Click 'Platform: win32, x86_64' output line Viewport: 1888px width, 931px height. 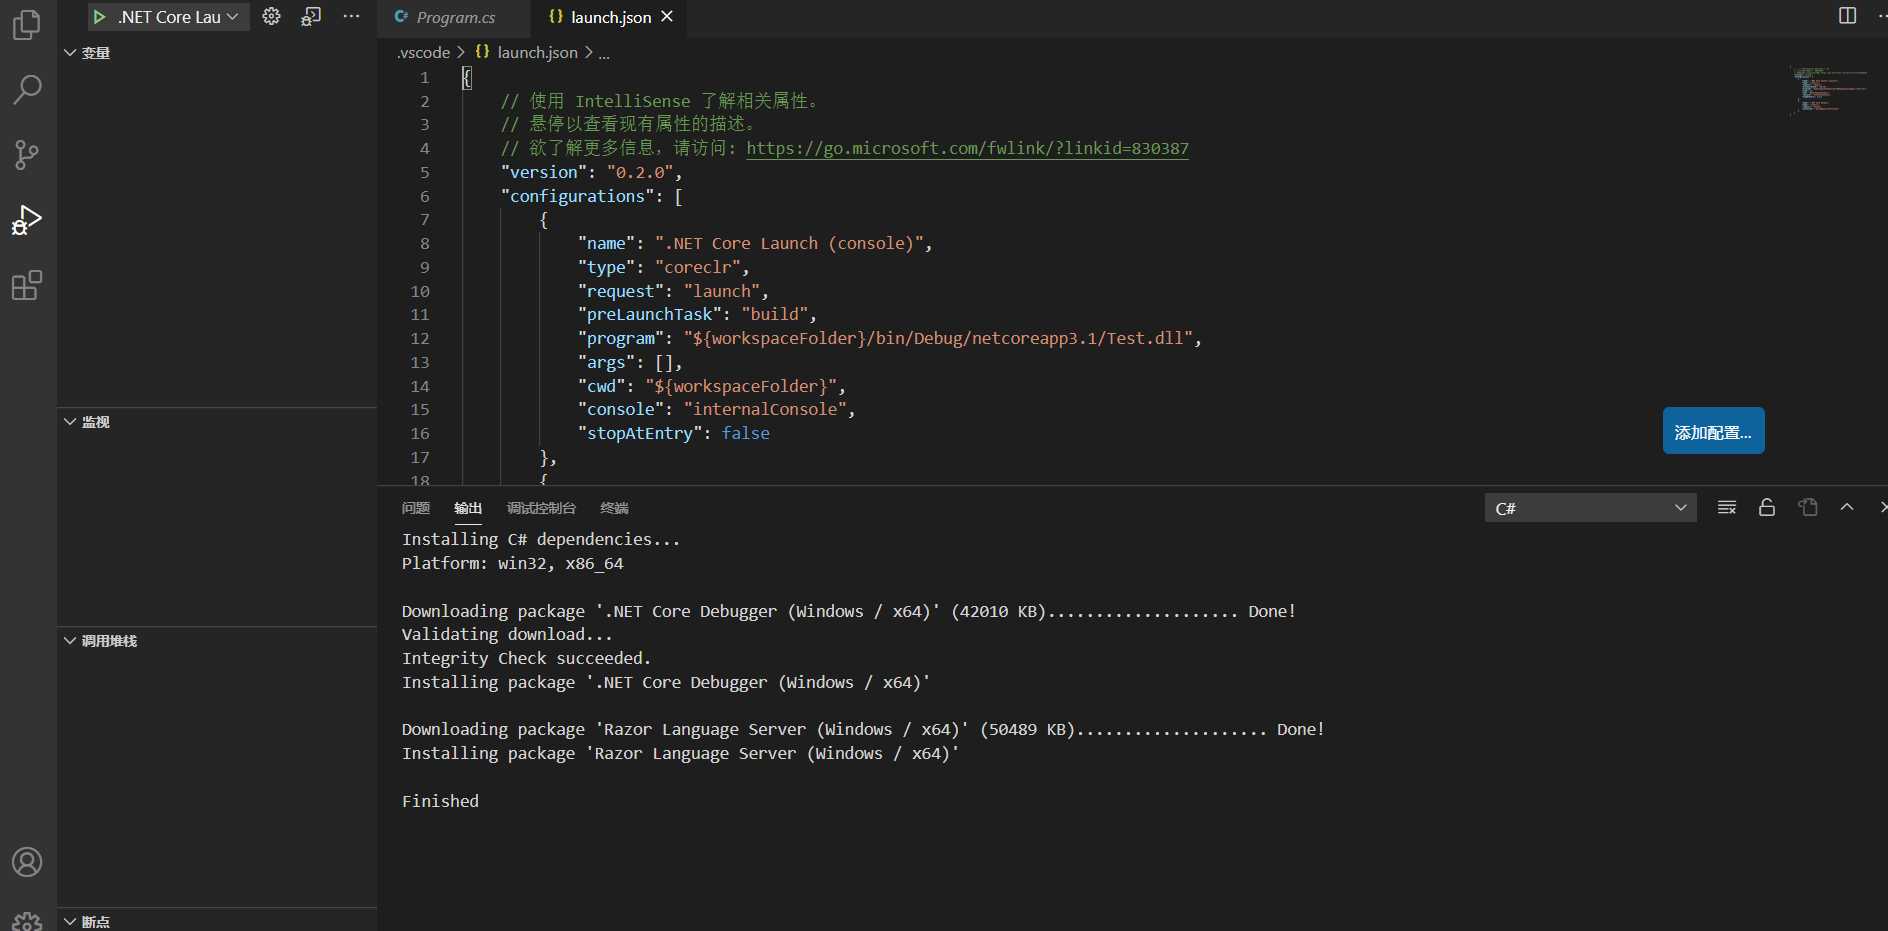[512, 563]
